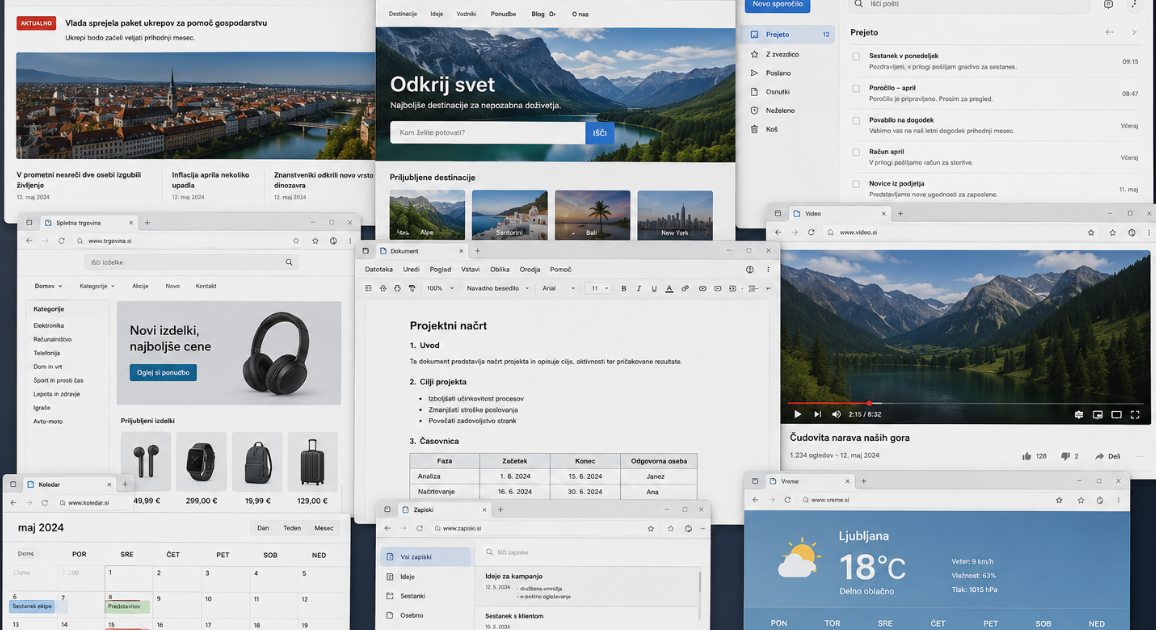The height and width of the screenshot is (630, 1156).
Task: Share the video via Deli
Action: [1108, 456]
